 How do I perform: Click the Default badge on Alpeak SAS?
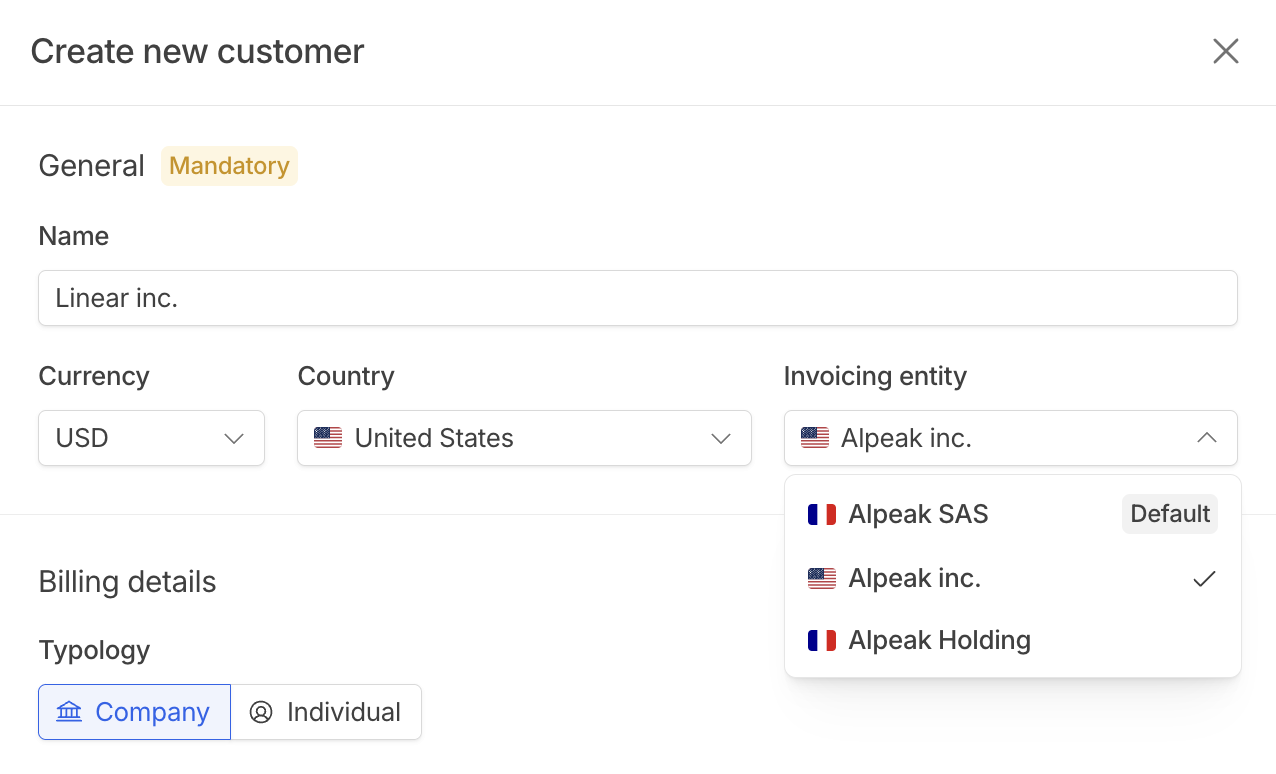click(x=1169, y=514)
